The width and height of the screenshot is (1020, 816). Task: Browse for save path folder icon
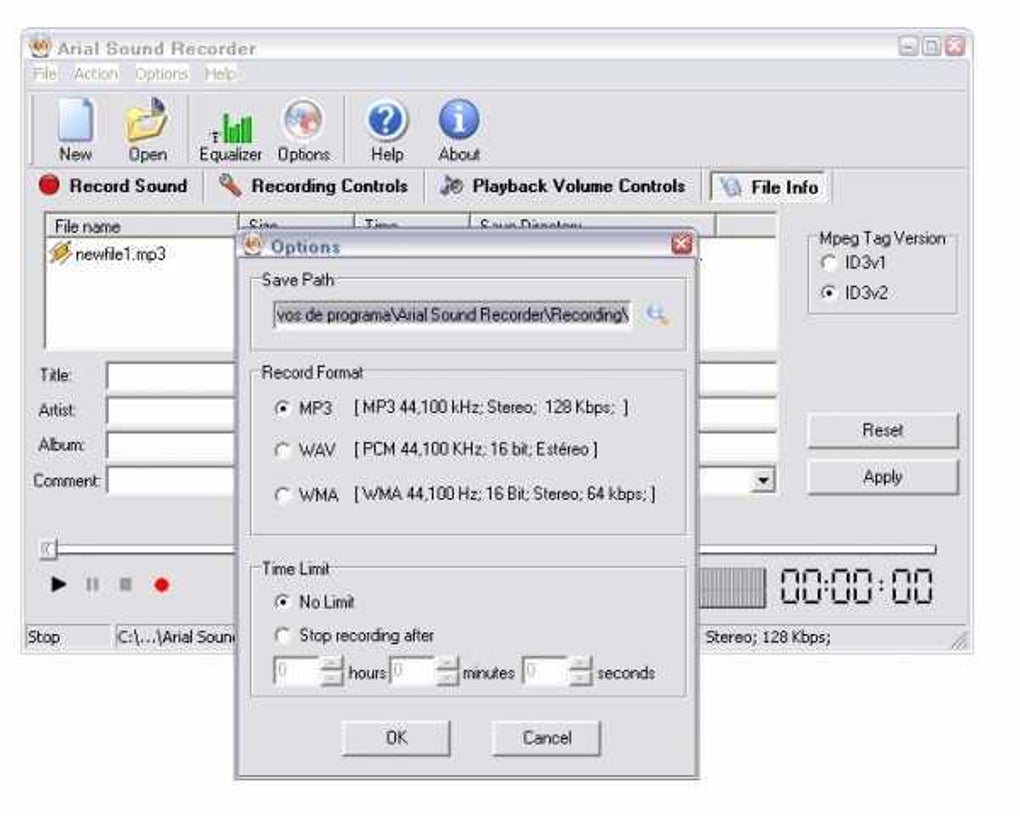coord(657,314)
